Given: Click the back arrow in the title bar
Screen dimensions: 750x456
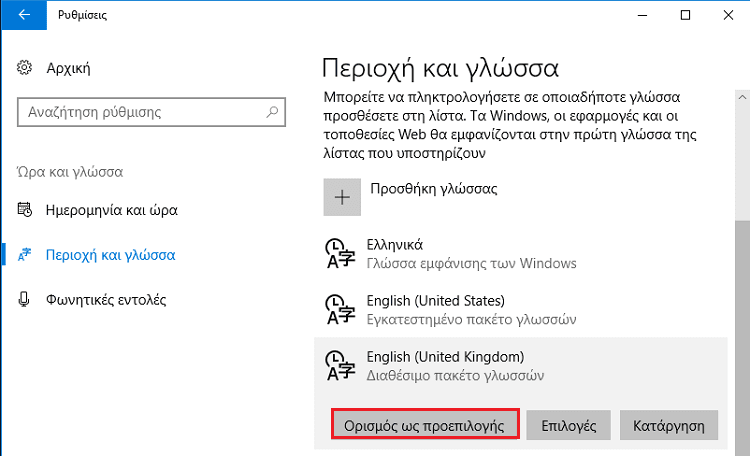Looking at the screenshot, I should click(24, 15).
